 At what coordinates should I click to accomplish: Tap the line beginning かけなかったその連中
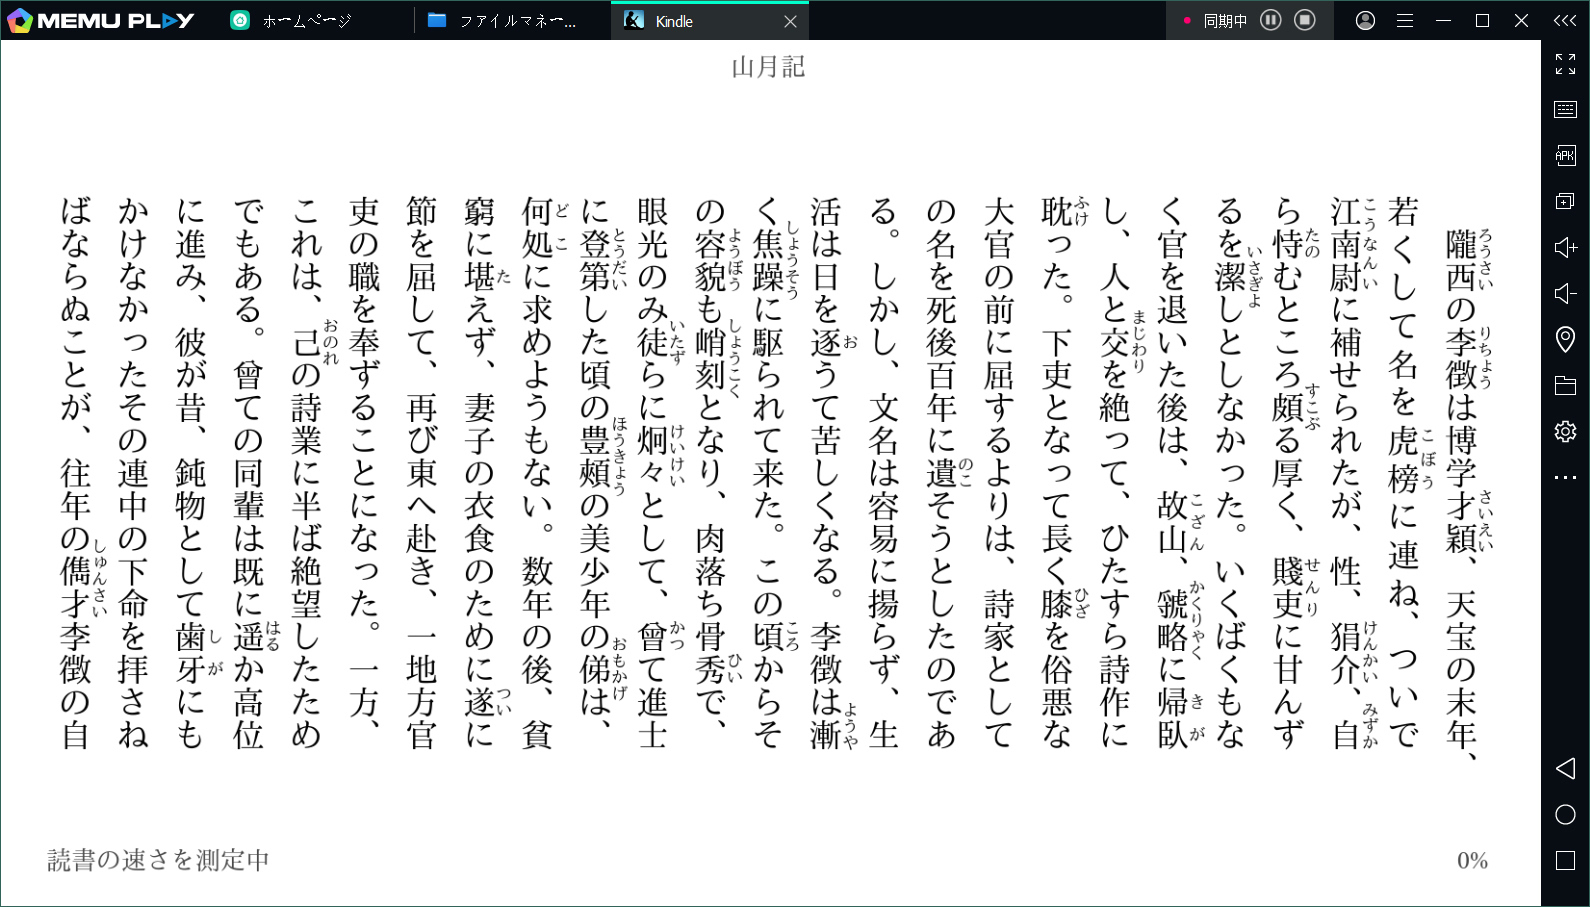(133, 472)
